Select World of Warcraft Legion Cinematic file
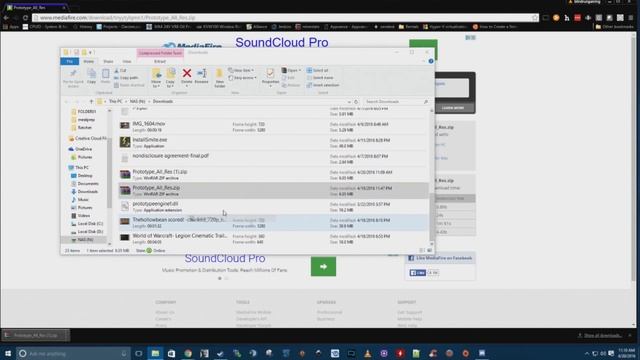This screenshot has width=640, height=360. [273, 238]
